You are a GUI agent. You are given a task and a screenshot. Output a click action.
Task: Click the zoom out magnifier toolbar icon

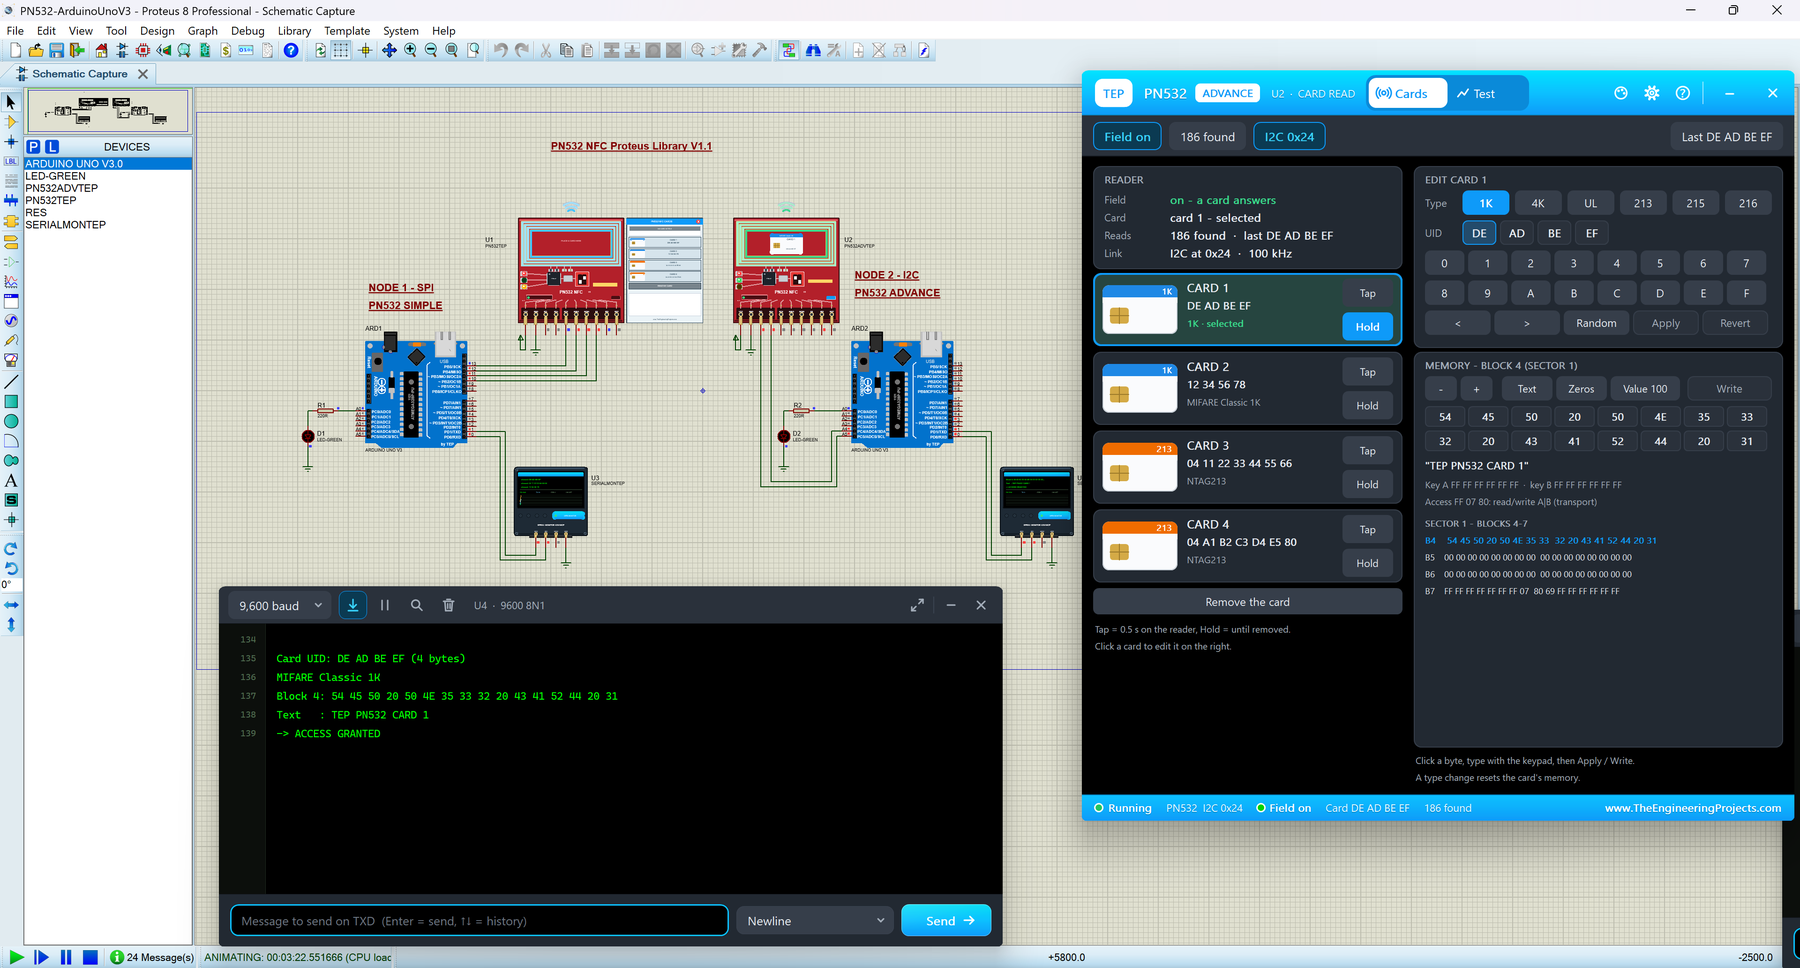(431, 50)
